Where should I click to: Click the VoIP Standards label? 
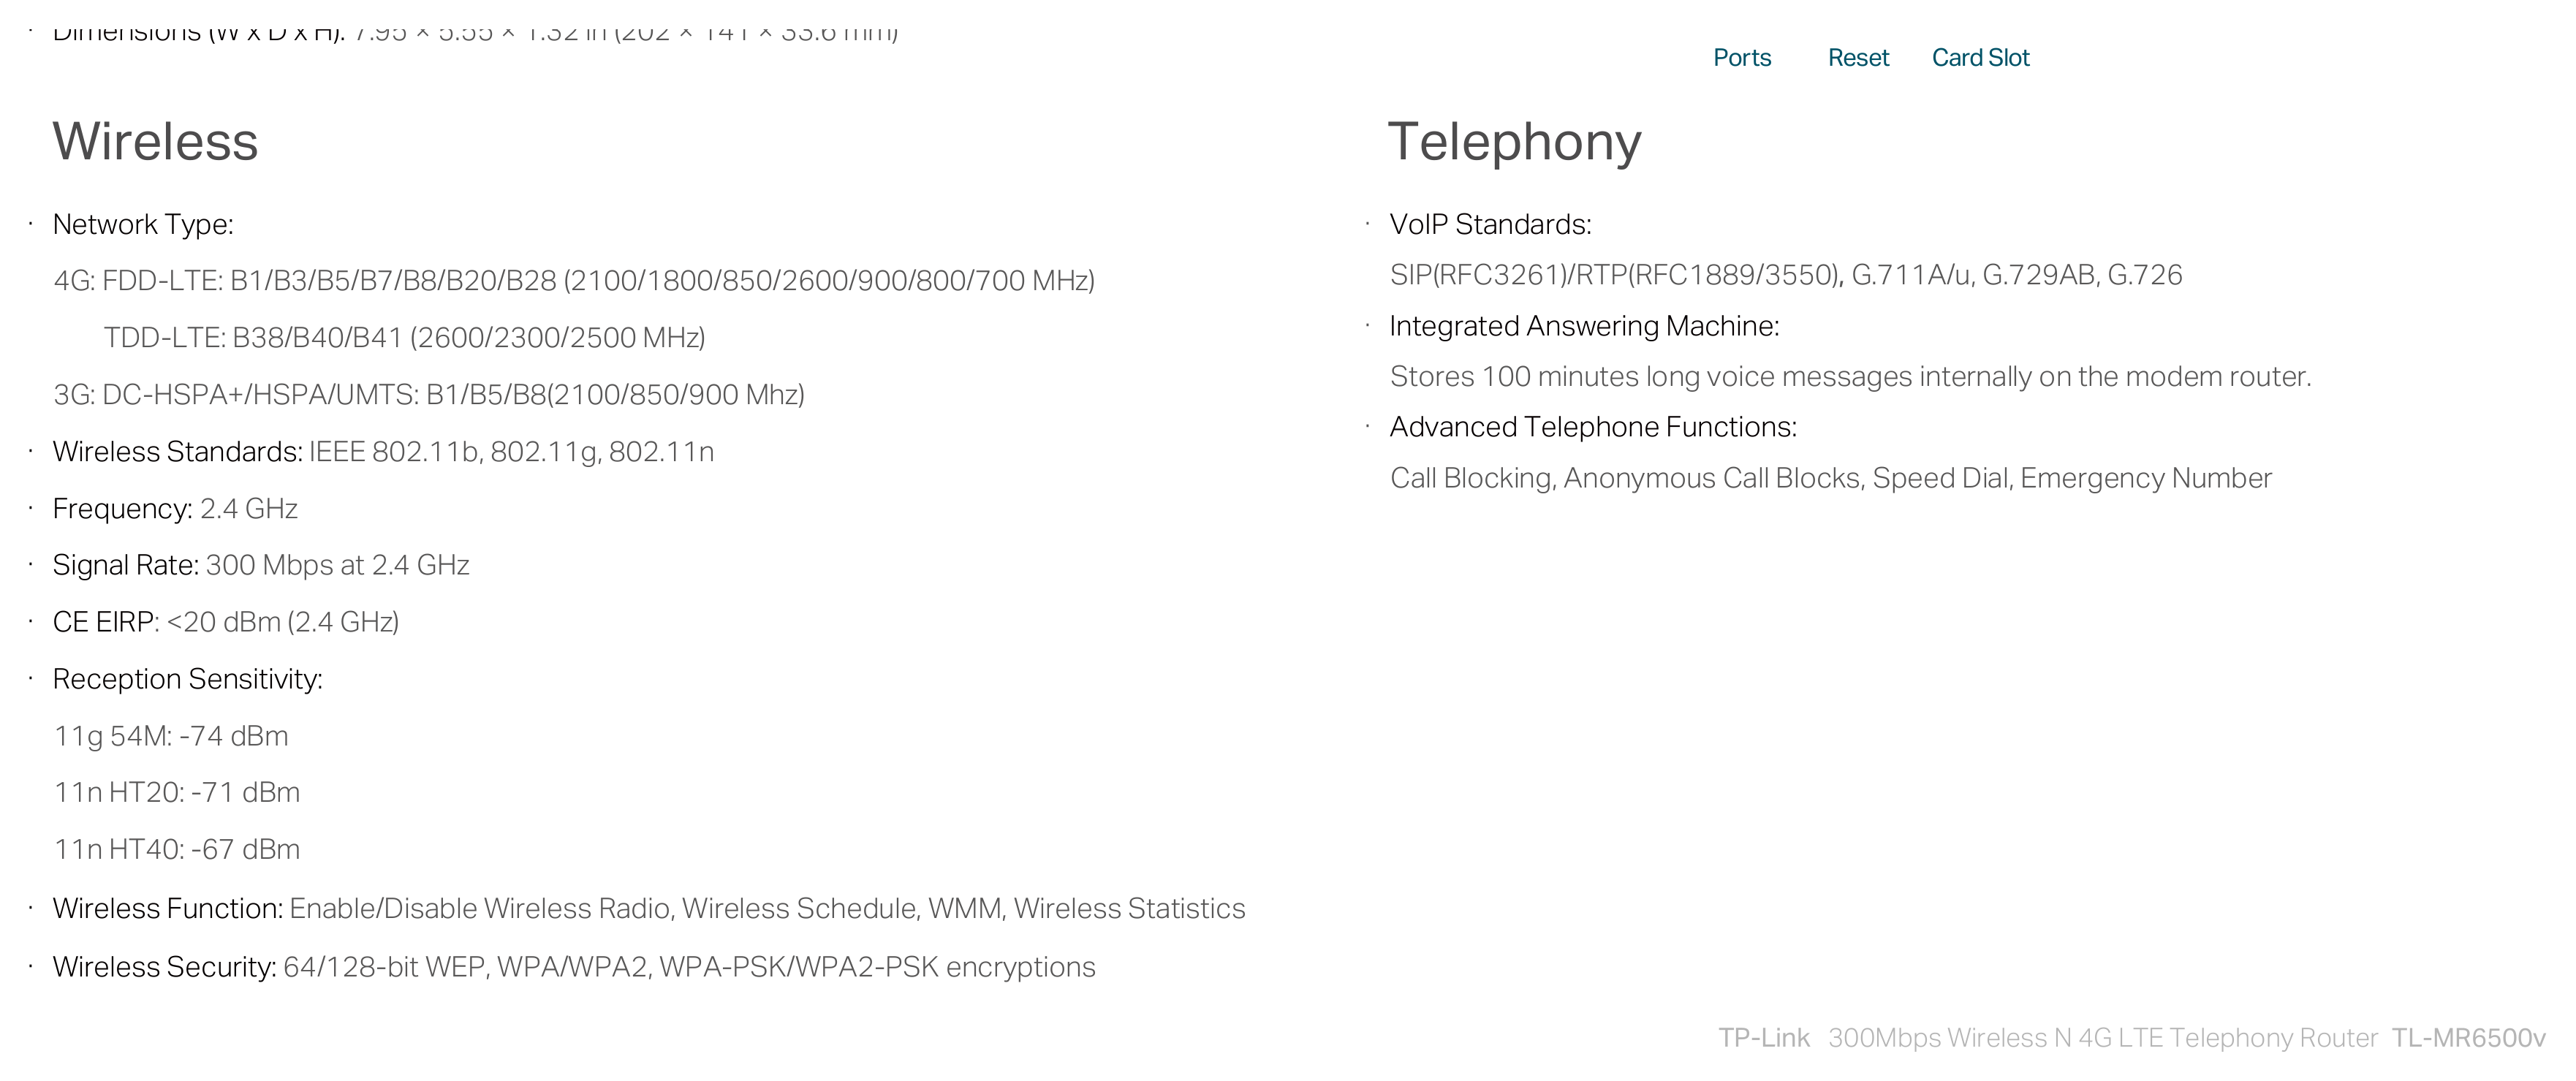1490,224
